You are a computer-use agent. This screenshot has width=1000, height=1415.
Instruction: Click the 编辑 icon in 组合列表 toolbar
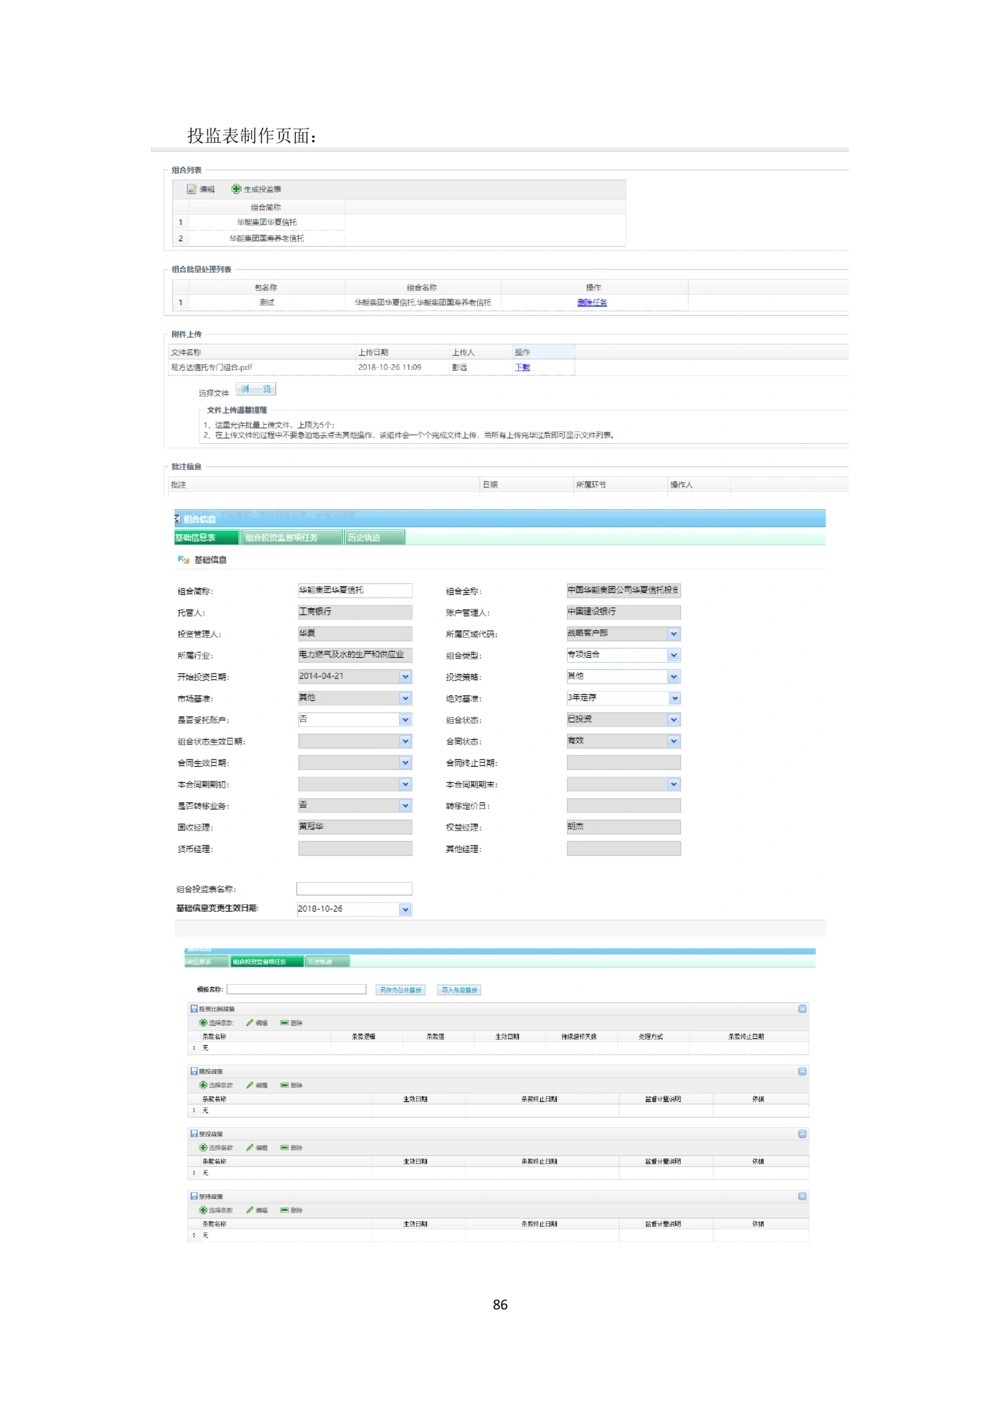(192, 189)
